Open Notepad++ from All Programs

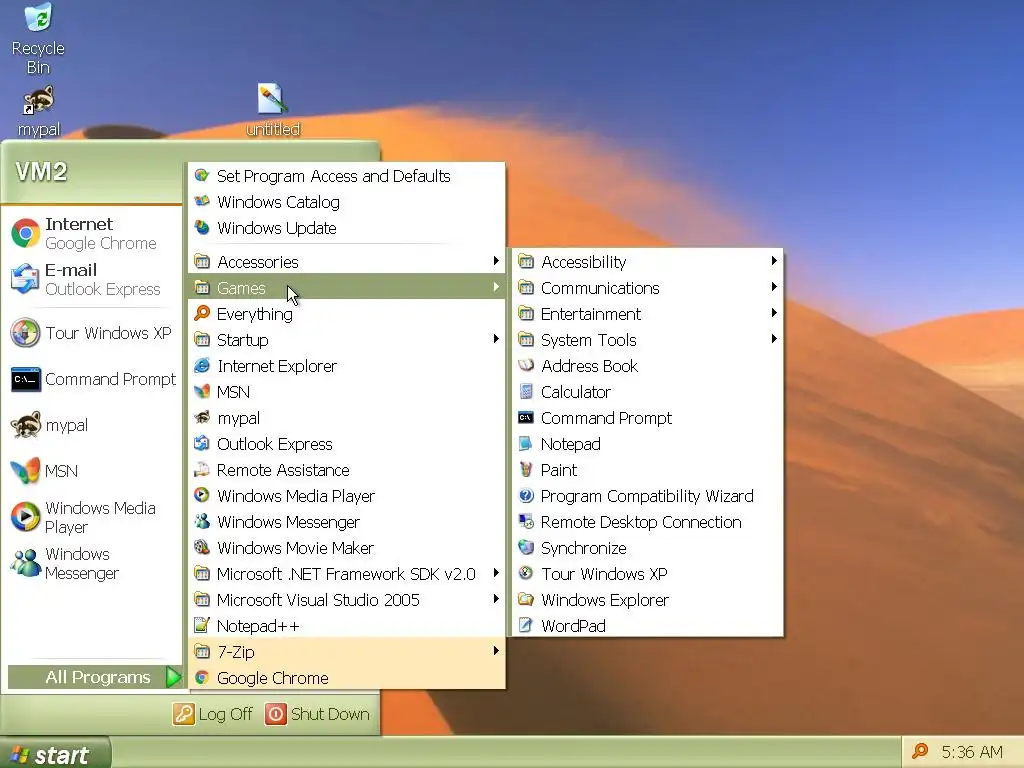(x=347, y=626)
